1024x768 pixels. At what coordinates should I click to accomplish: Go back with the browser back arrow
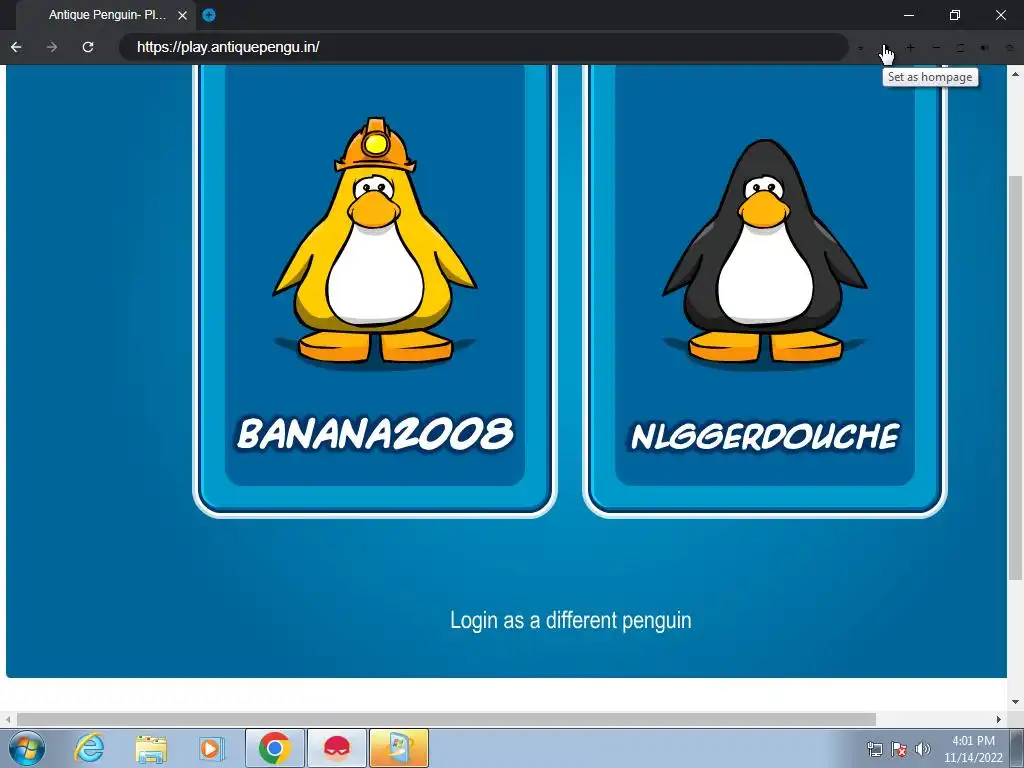16,47
